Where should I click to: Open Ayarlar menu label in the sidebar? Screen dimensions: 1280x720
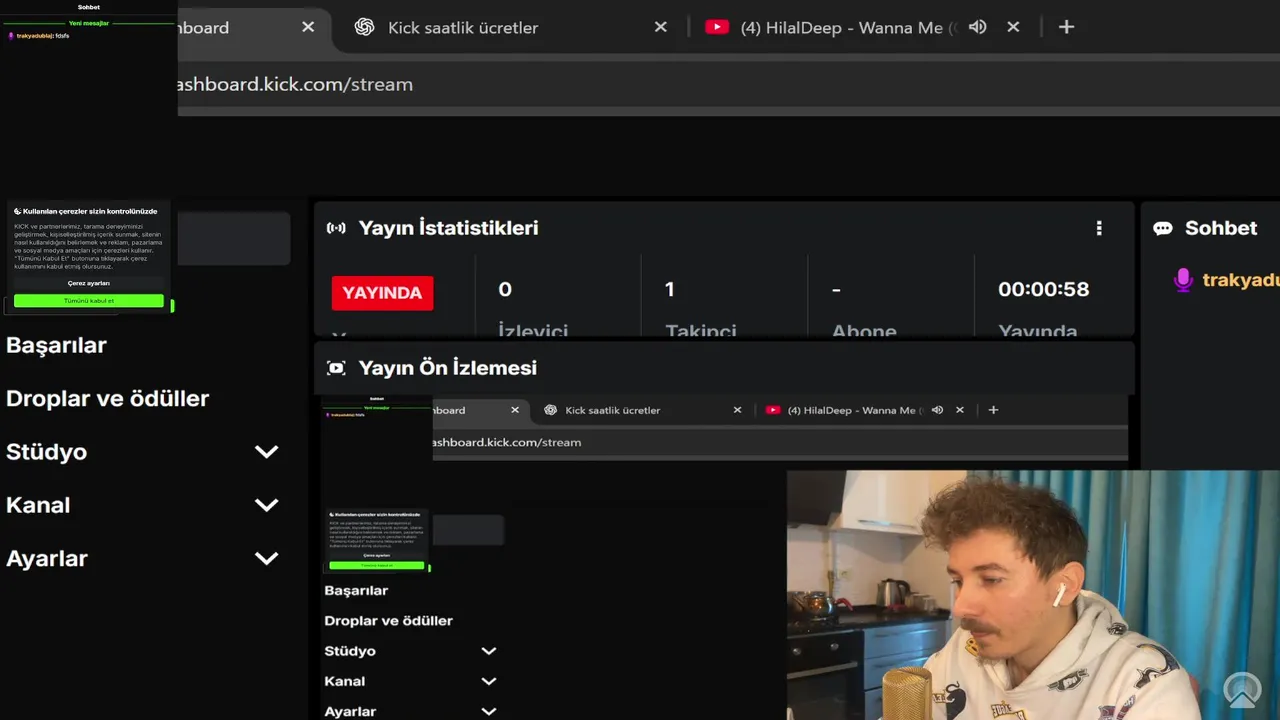pos(47,558)
